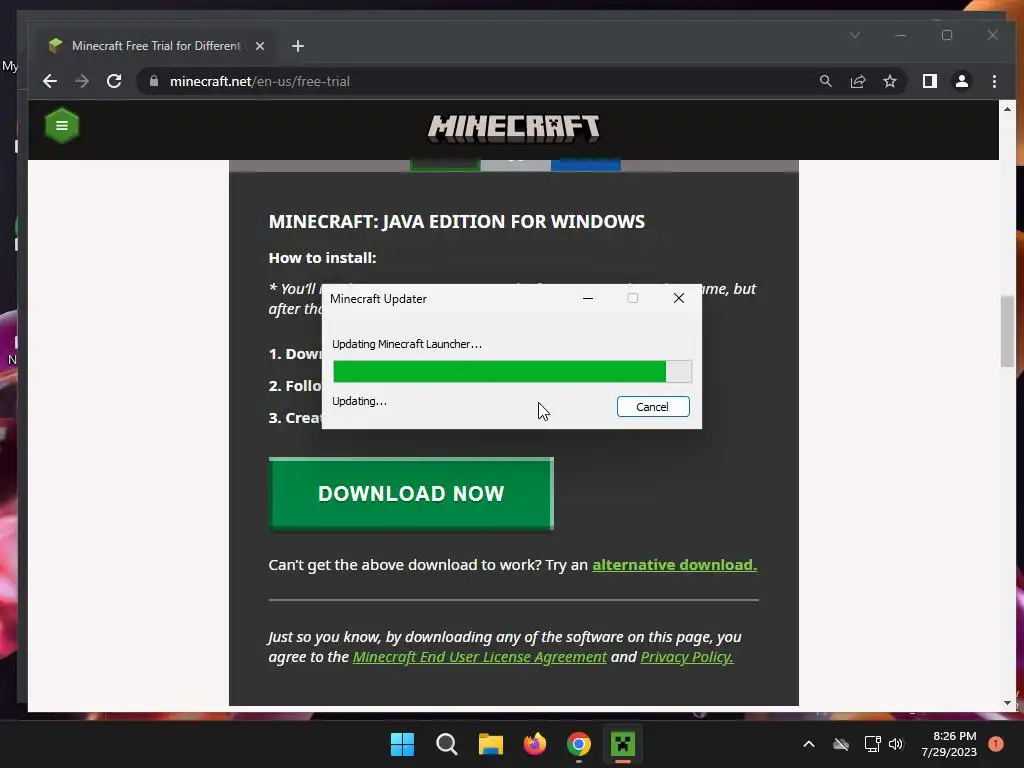The height and width of the screenshot is (768, 1024).
Task: Go back using the browser back arrow
Action: click(x=50, y=82)
